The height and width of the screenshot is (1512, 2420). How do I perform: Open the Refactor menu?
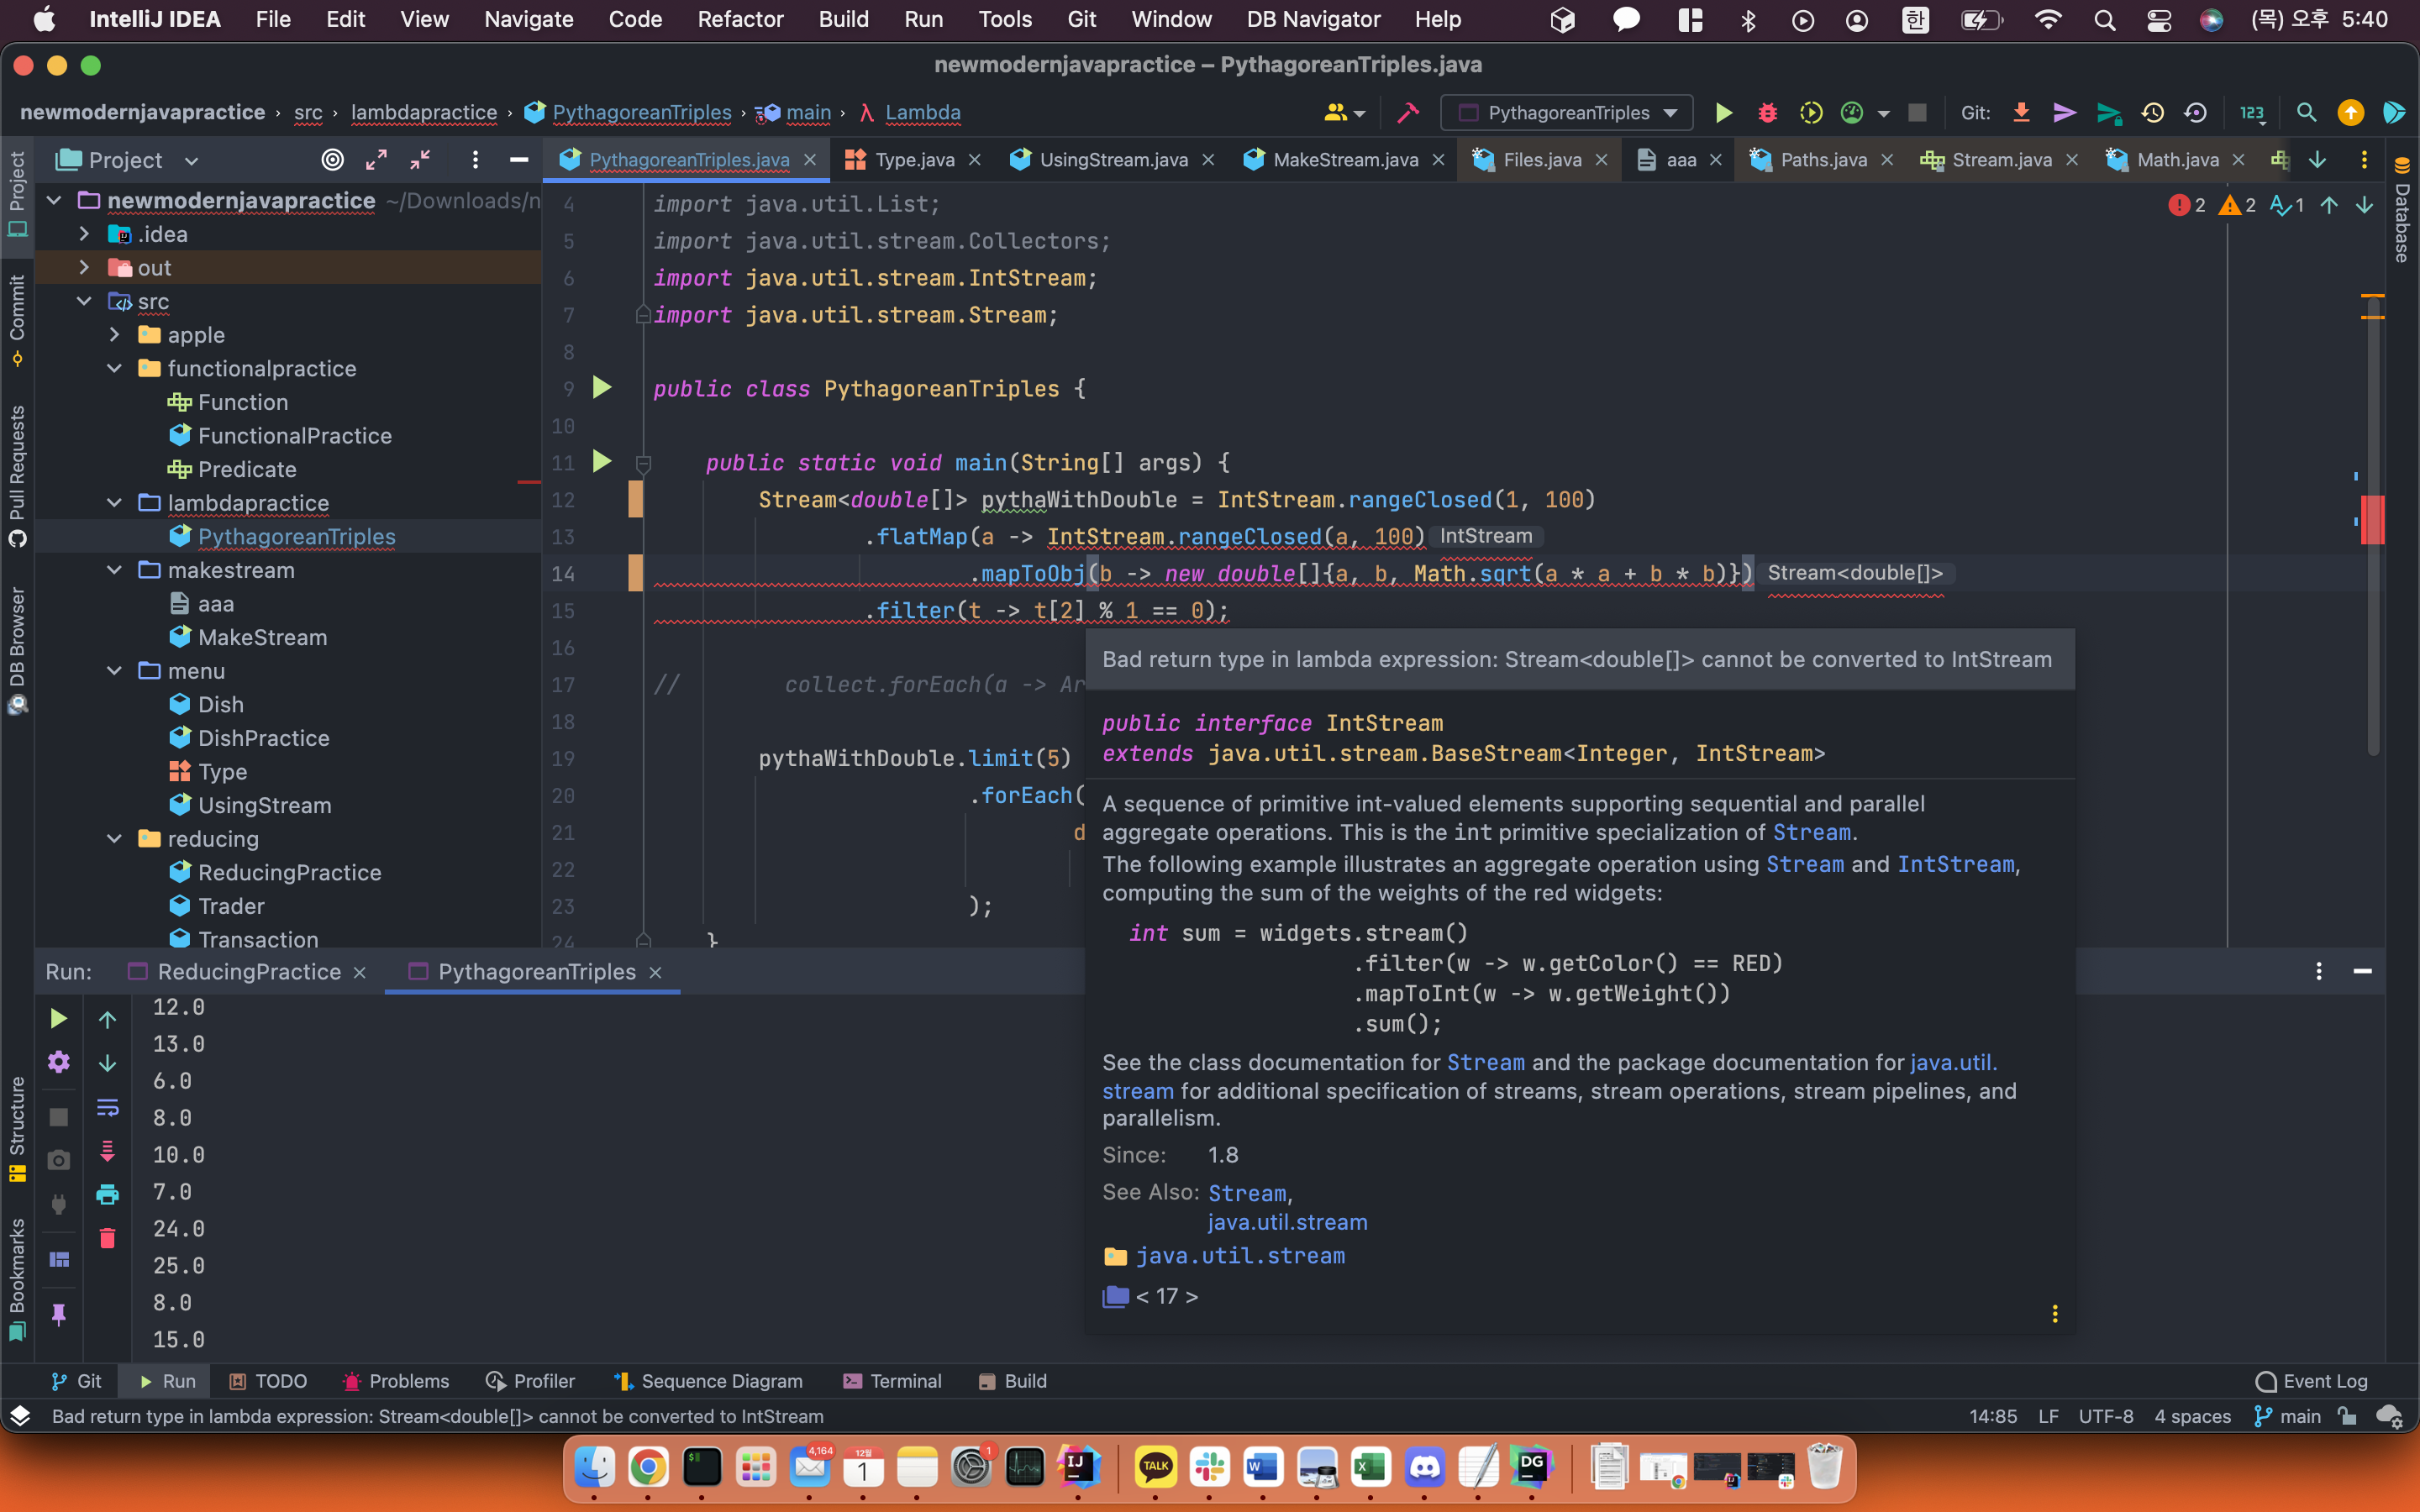(739, 19)
